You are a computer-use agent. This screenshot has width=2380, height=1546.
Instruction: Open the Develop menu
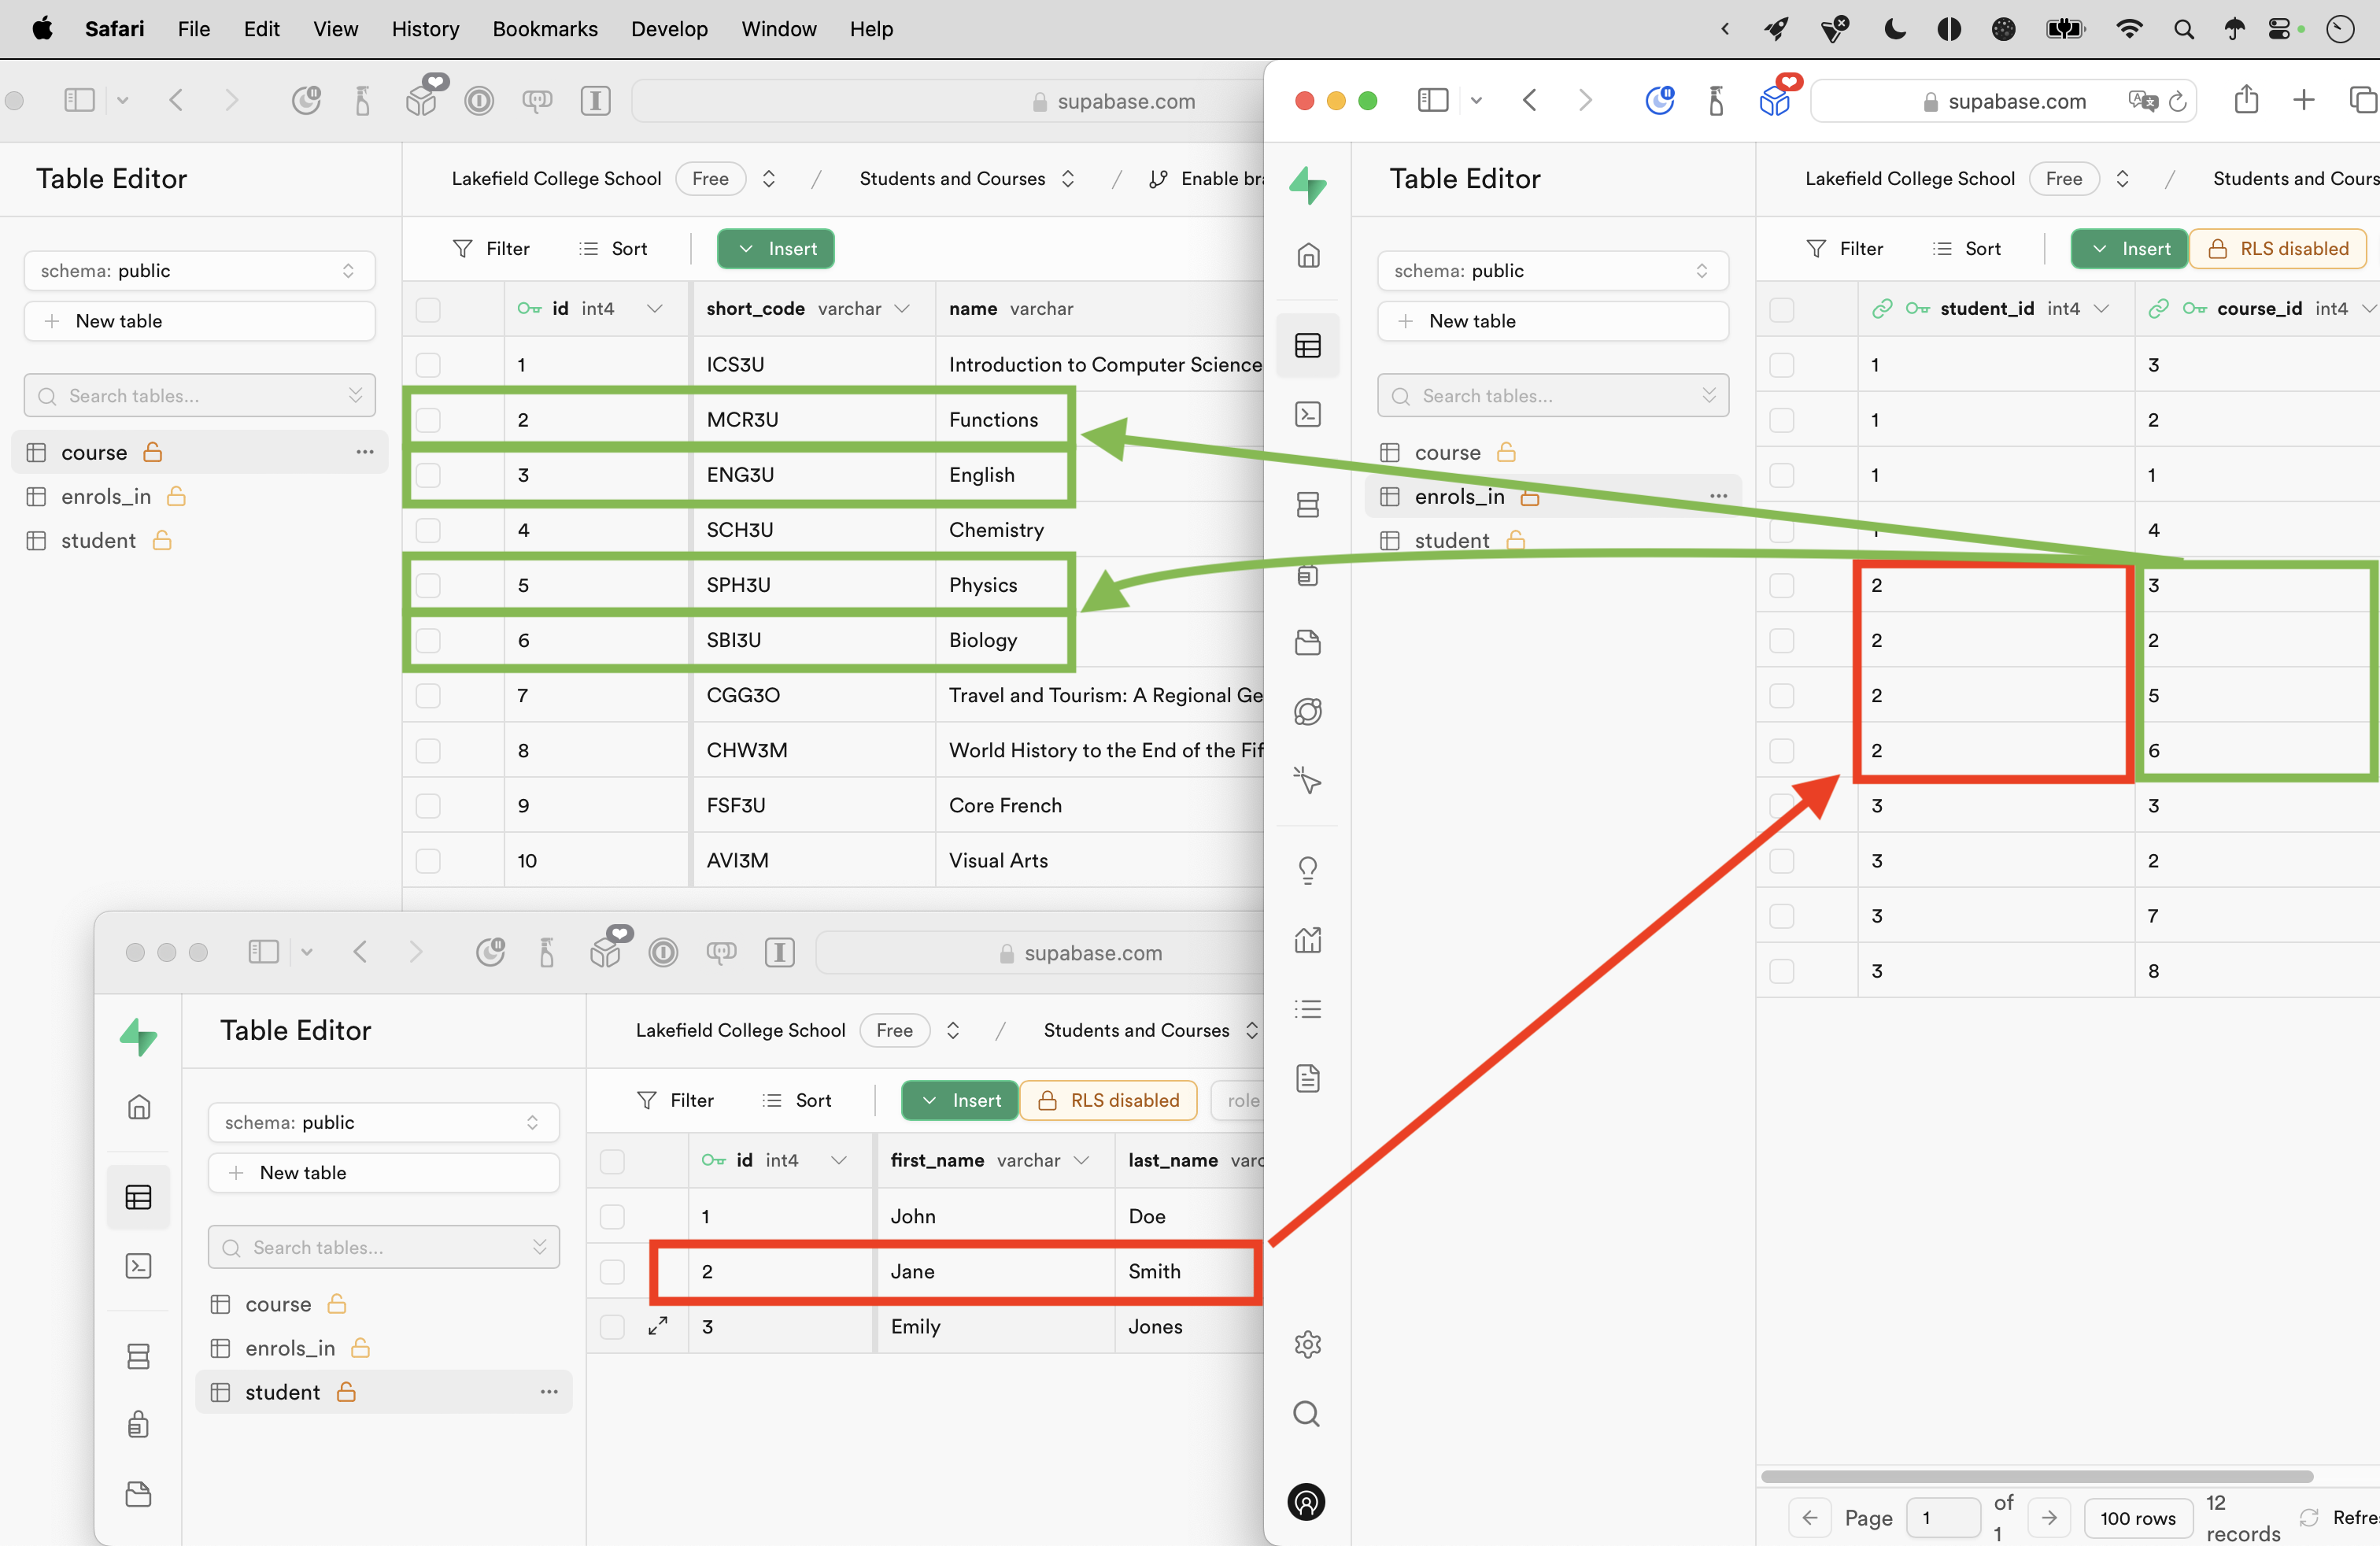click(669, 29)
